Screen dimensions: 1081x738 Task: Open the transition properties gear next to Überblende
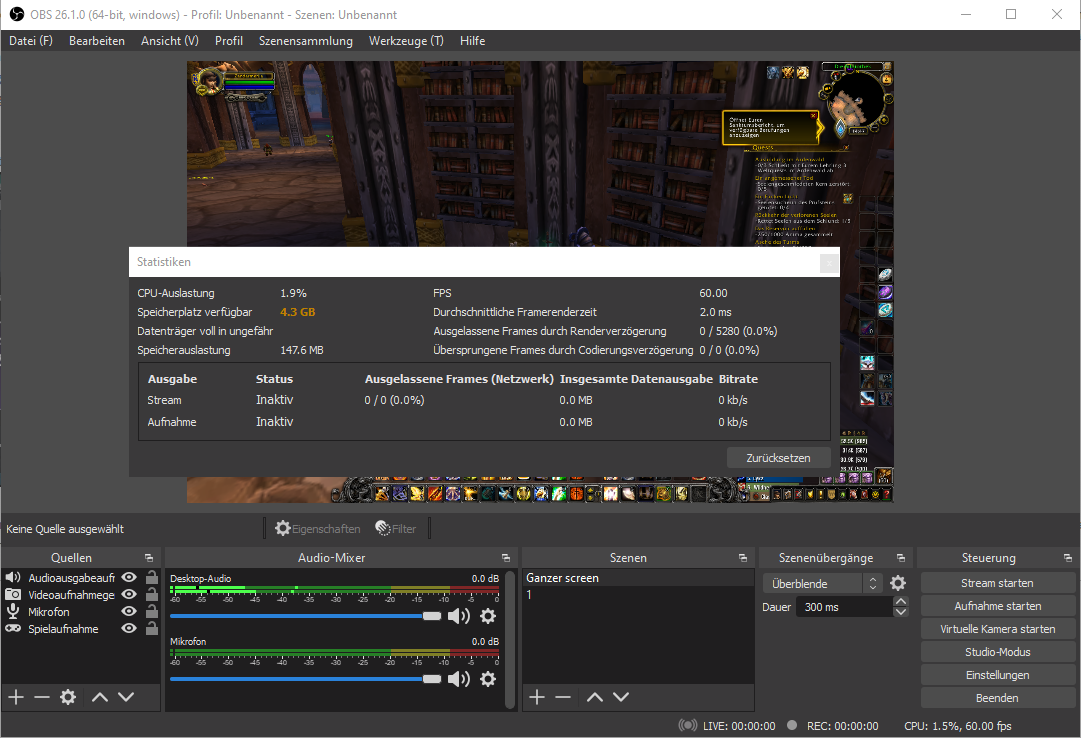[898, 584]
